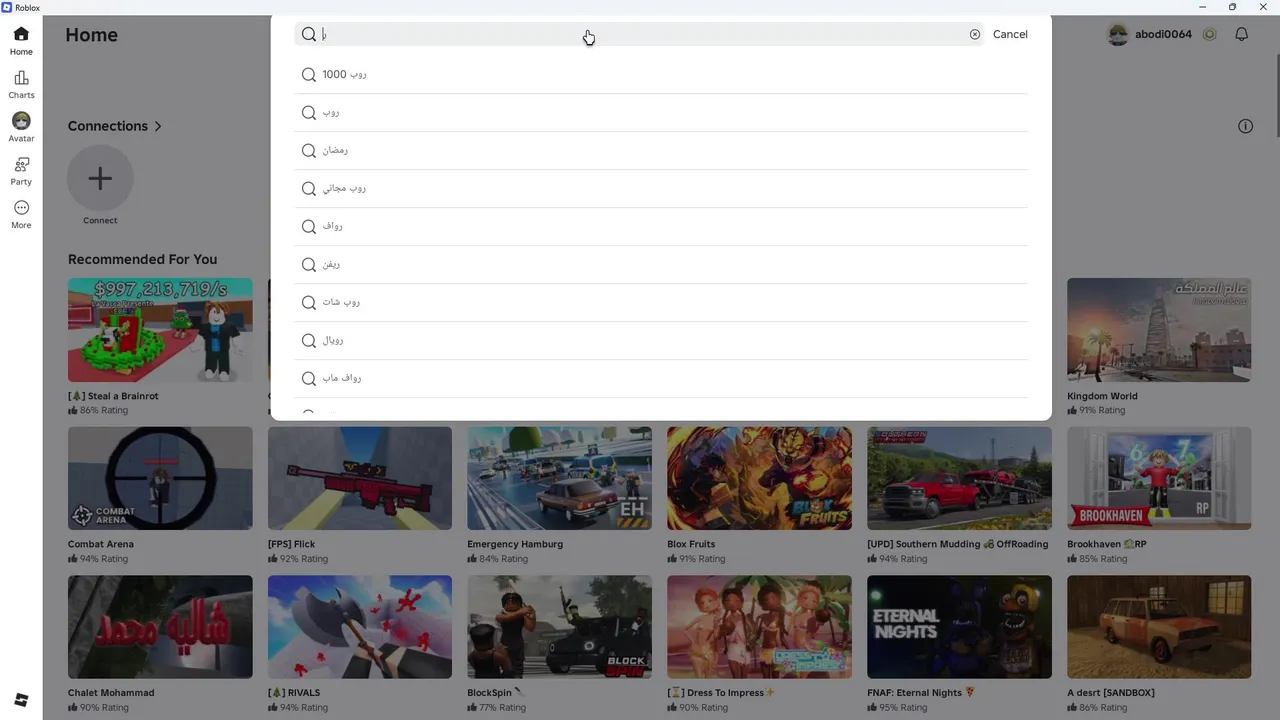
Task: Open the Dress To Impress thumbnail
Action: [x=759, y=626]
